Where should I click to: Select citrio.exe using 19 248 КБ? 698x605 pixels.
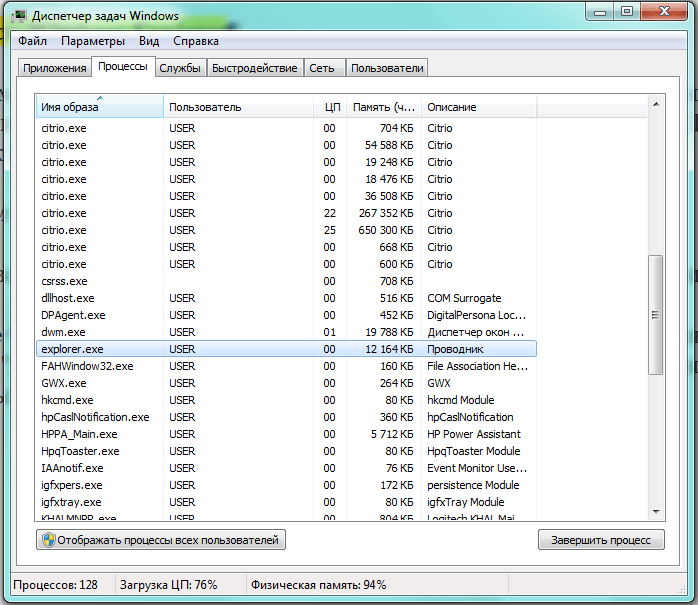click(x=286, y=162)
